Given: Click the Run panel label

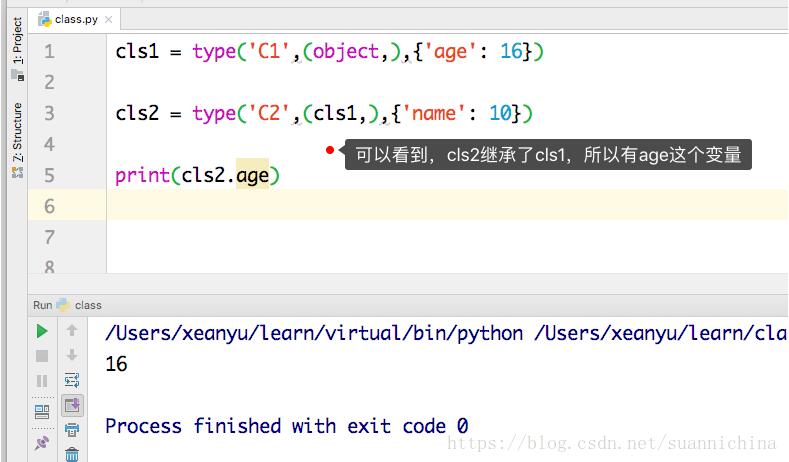Looking at the screenshot, I should point(43,305).
